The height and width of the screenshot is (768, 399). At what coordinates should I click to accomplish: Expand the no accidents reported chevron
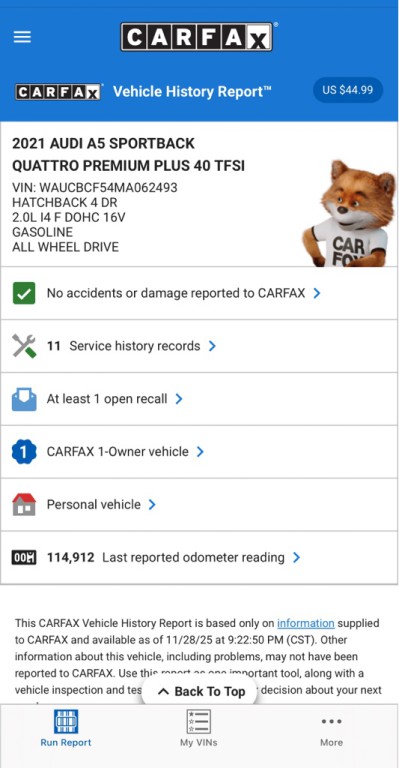[x=317, y=293]
